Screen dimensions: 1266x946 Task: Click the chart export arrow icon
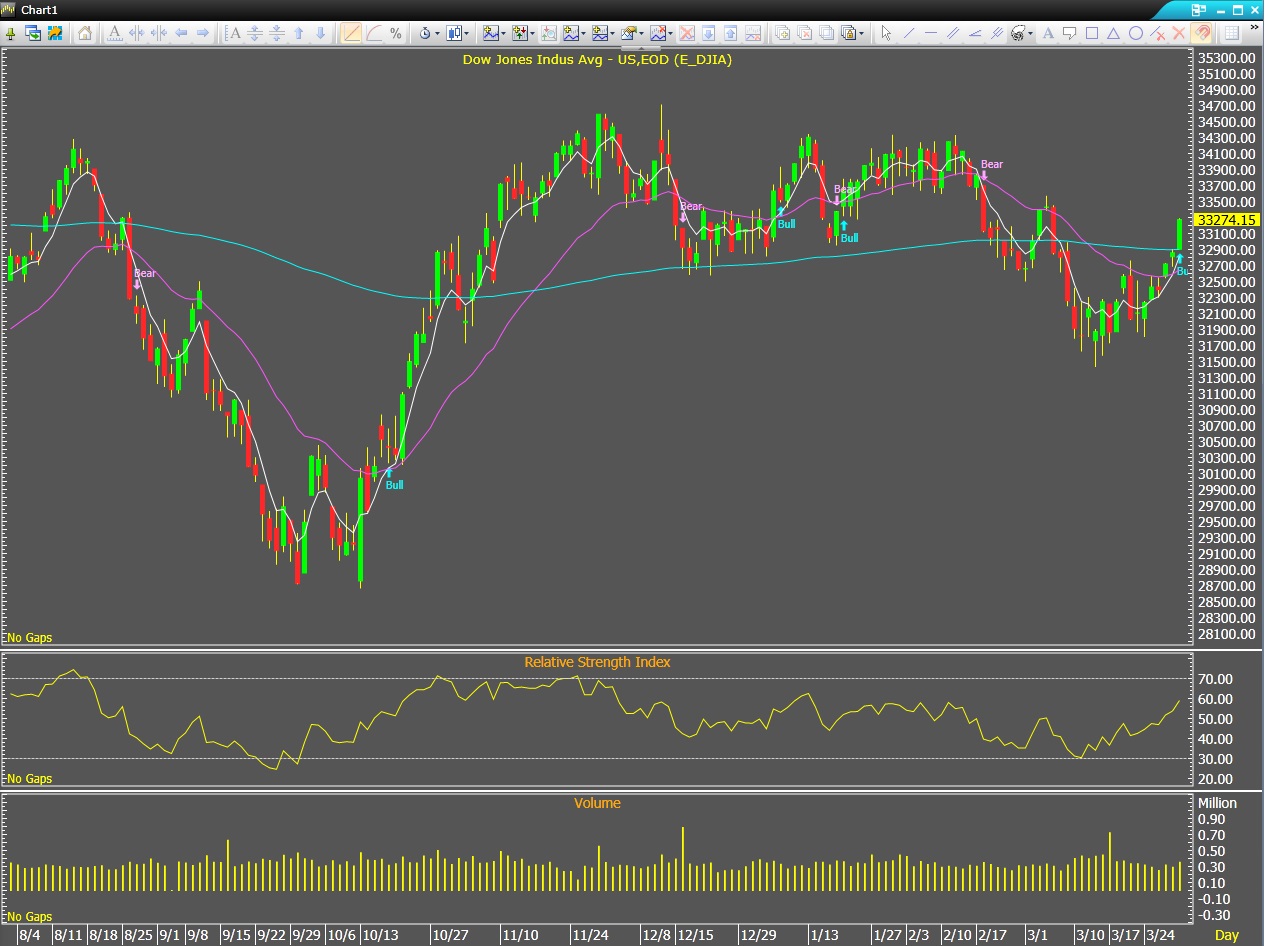pos(55,33)
